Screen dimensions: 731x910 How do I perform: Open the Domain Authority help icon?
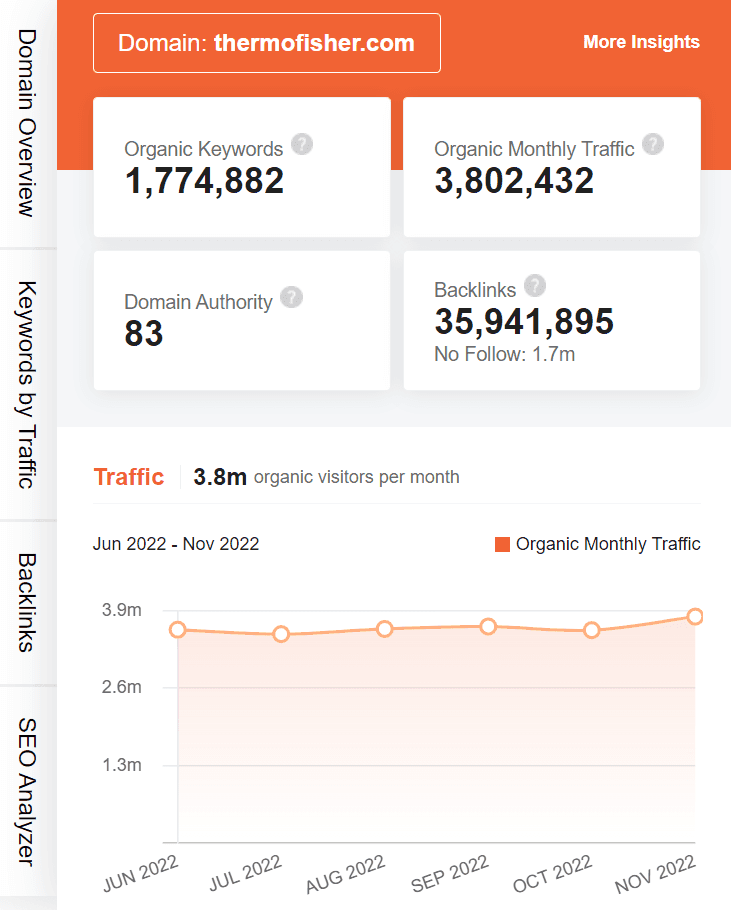coord(291,297)
